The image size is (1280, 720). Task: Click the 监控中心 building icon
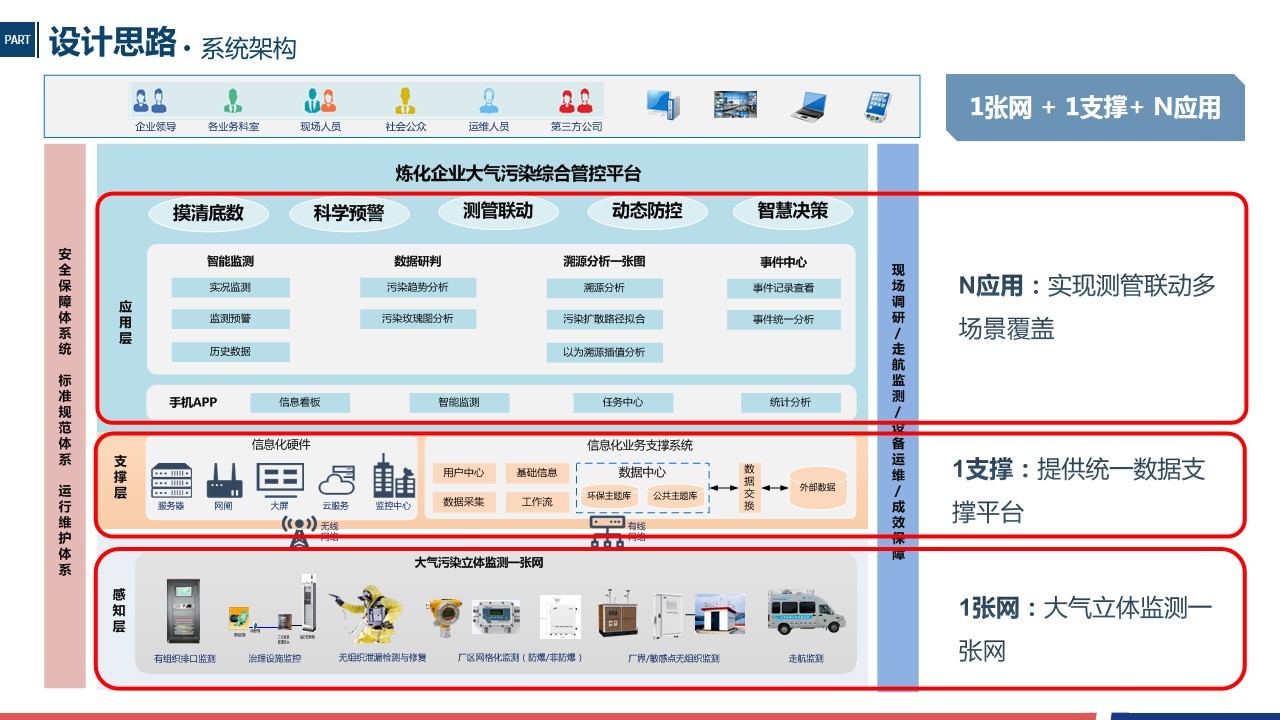[394, 476]
